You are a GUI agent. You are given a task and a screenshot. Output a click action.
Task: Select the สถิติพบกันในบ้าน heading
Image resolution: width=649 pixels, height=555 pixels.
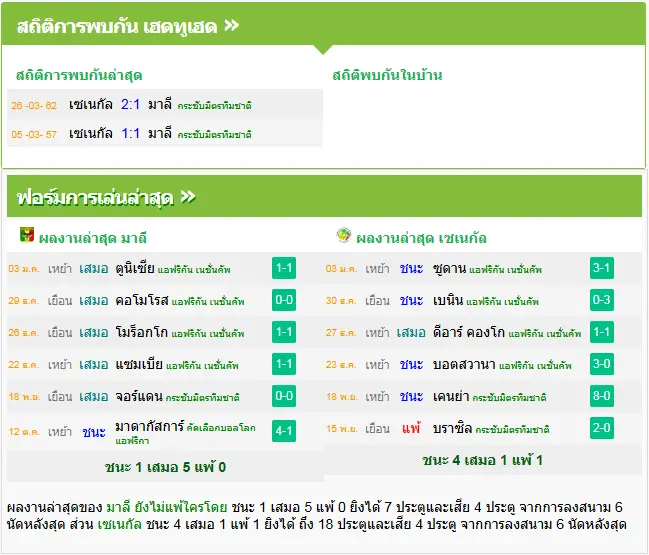[x=387, y=75]
